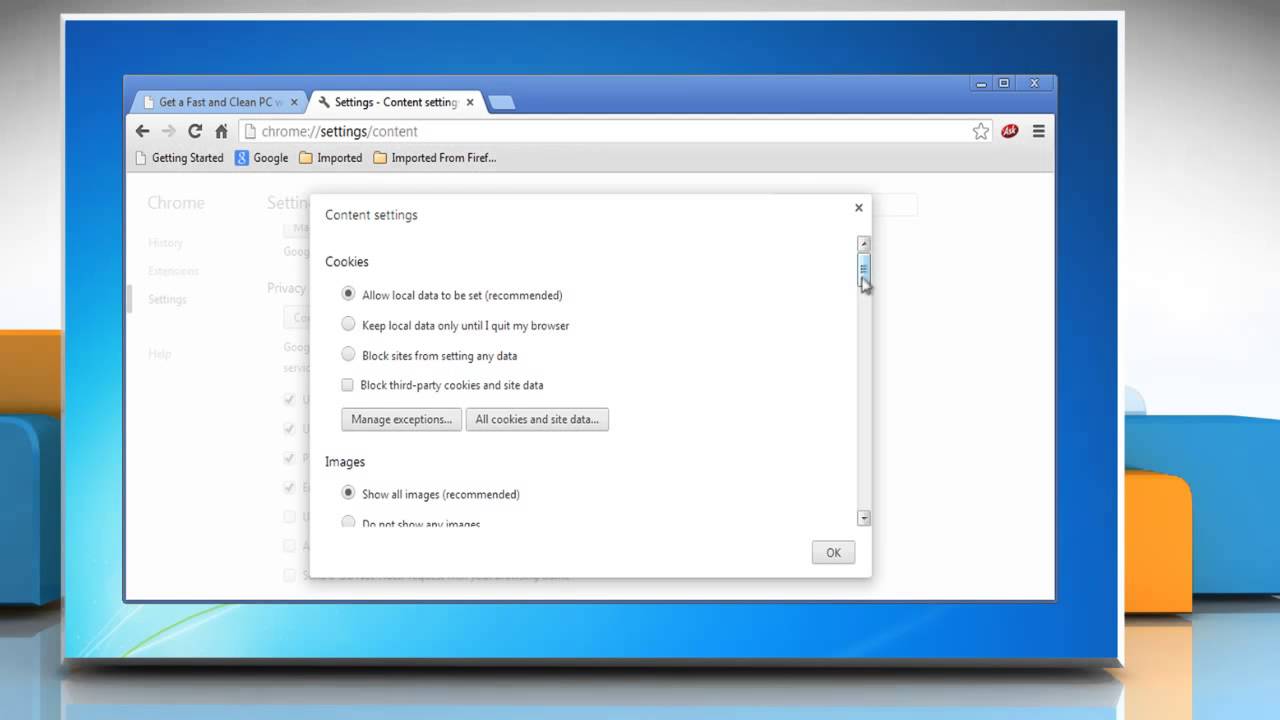Image resolution: width=1280 pixels, height=720 pixels.
Task: Open the Chrome menu icon
Action: (1039, 131)
